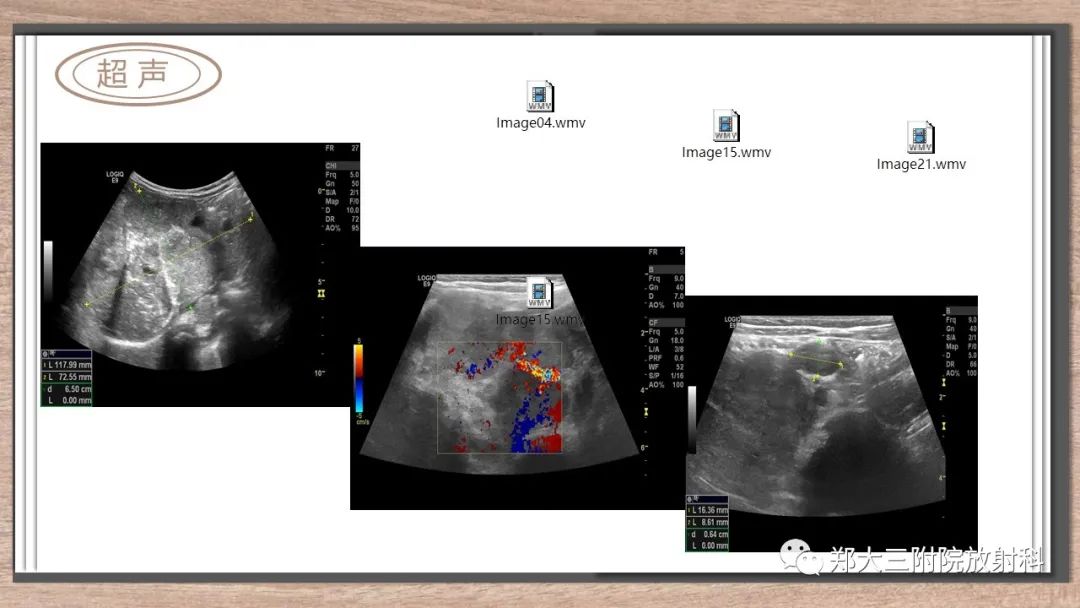1080x608 pixels.
Task: Click the Image15.wmv icon beside Image04
Action: click(x=726, y=126)
